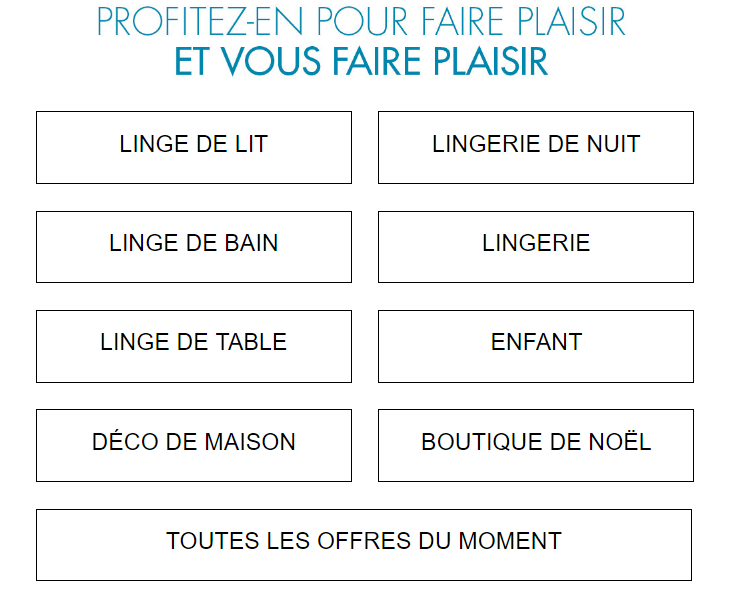
Task: Follow the bath linen (Linge de bain) link
Action: pos(194,246)
